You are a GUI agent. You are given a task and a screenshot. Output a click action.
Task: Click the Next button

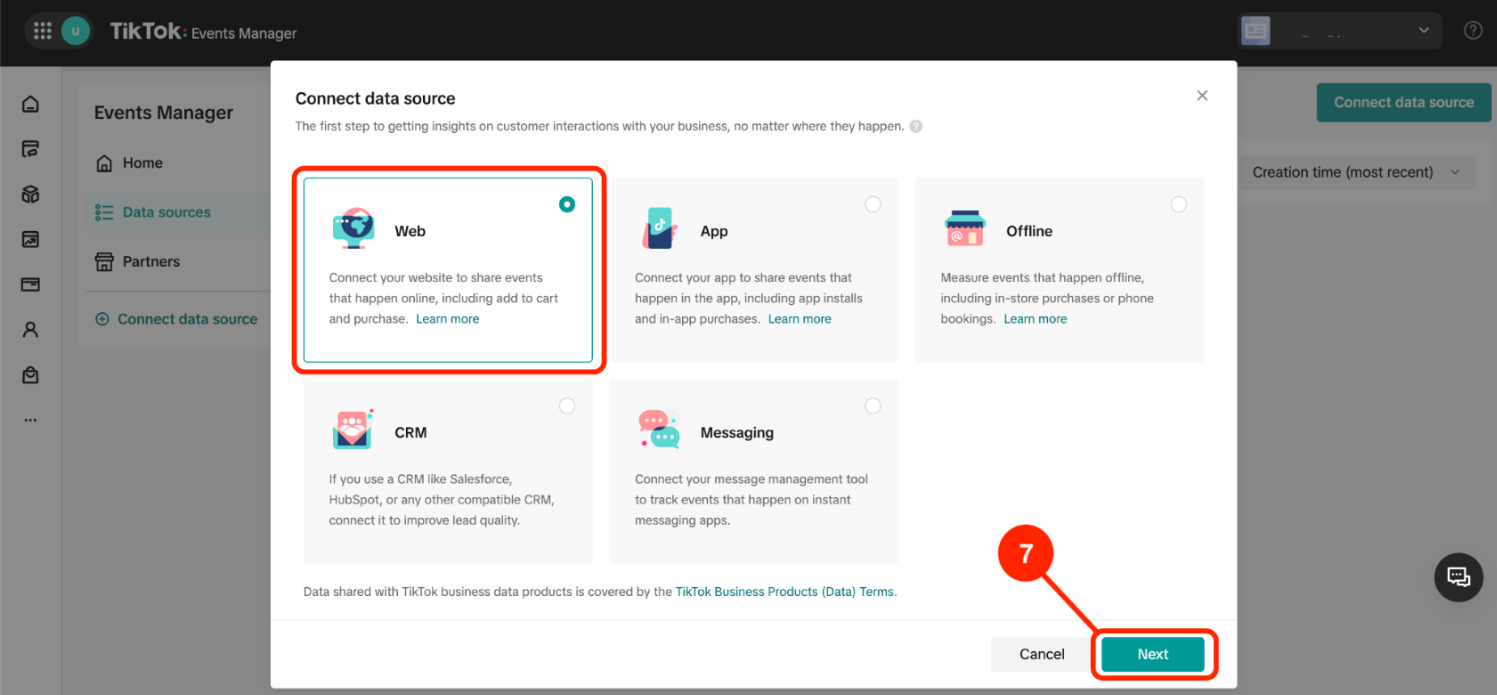1153,654
